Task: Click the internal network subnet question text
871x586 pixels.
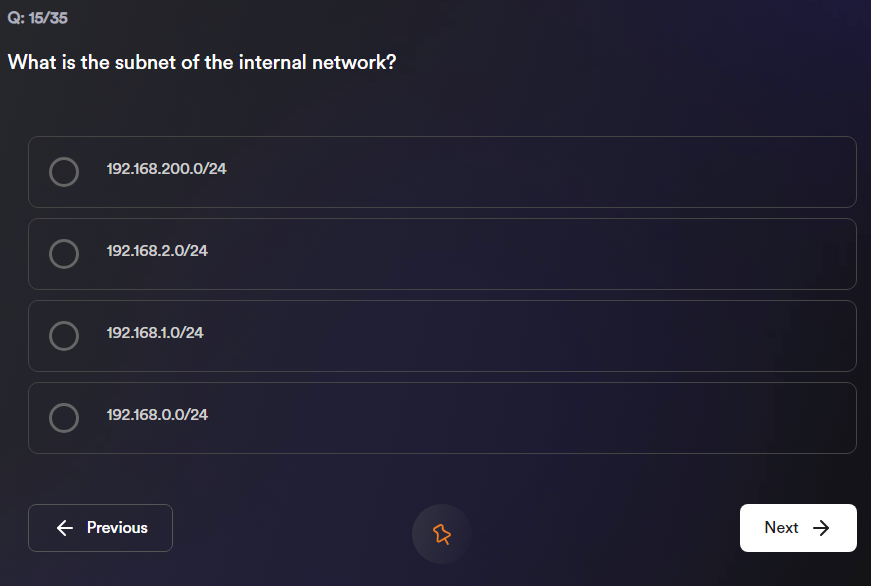Action: click(202, 62)
